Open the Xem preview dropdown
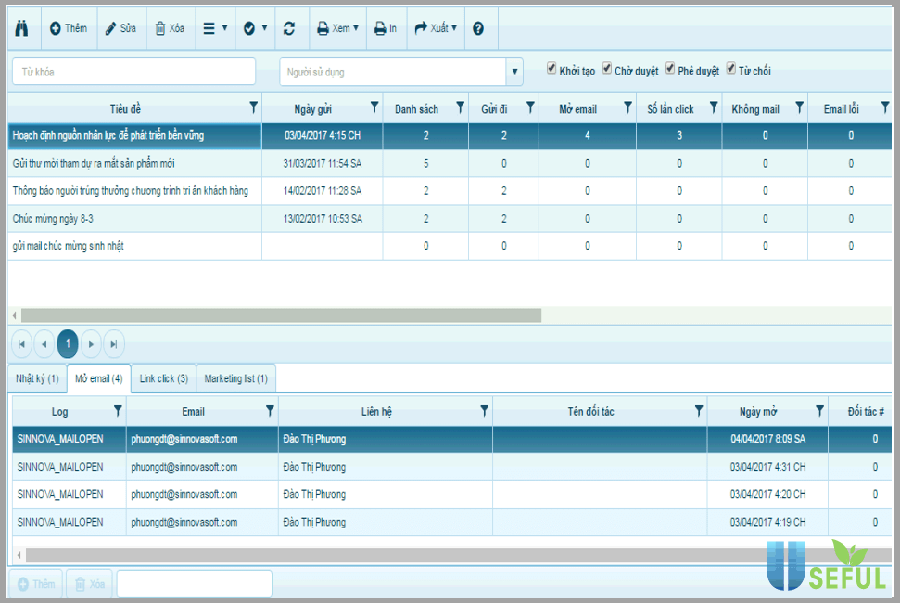900x603 pixels. click(x=337, y=29)
